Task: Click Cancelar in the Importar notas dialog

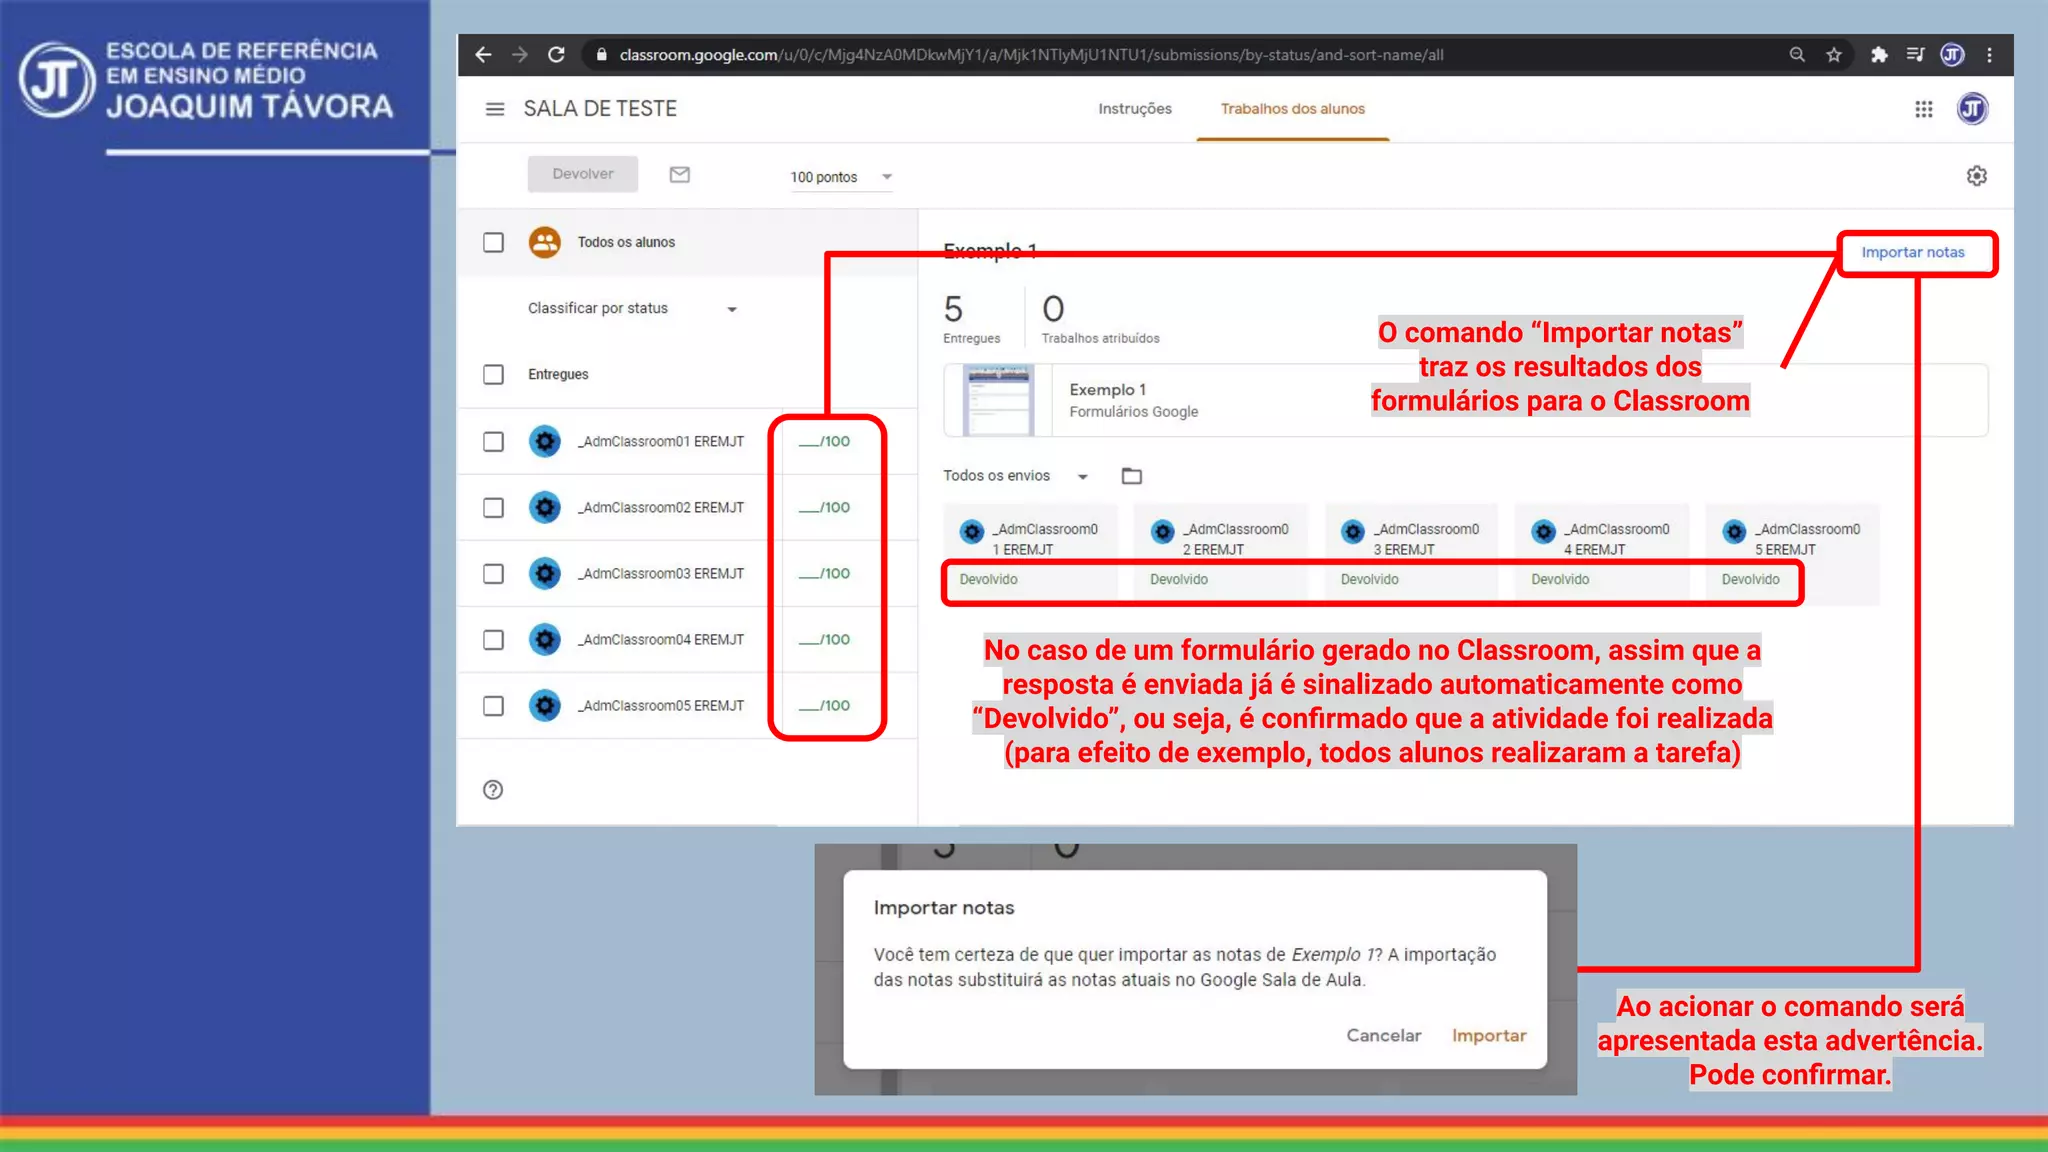Action: [x=1383, y=1036]
